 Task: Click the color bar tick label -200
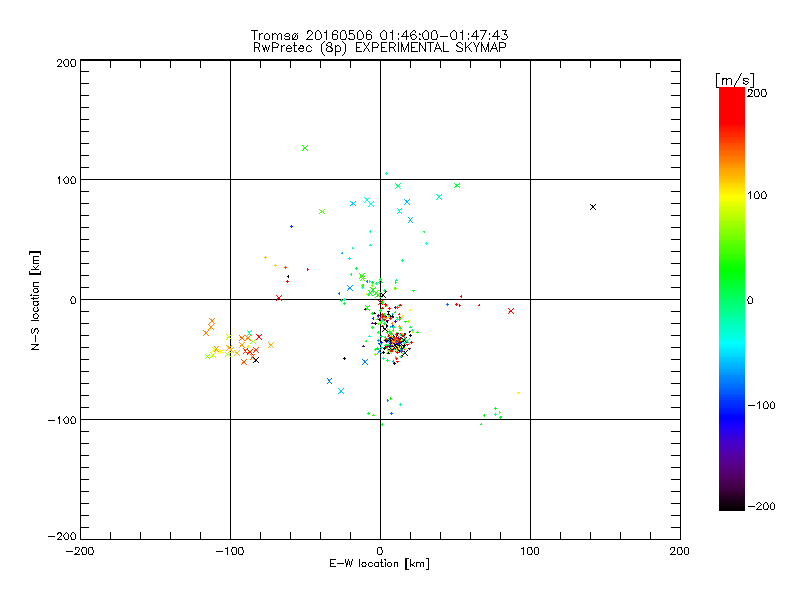tap(761, 506)
